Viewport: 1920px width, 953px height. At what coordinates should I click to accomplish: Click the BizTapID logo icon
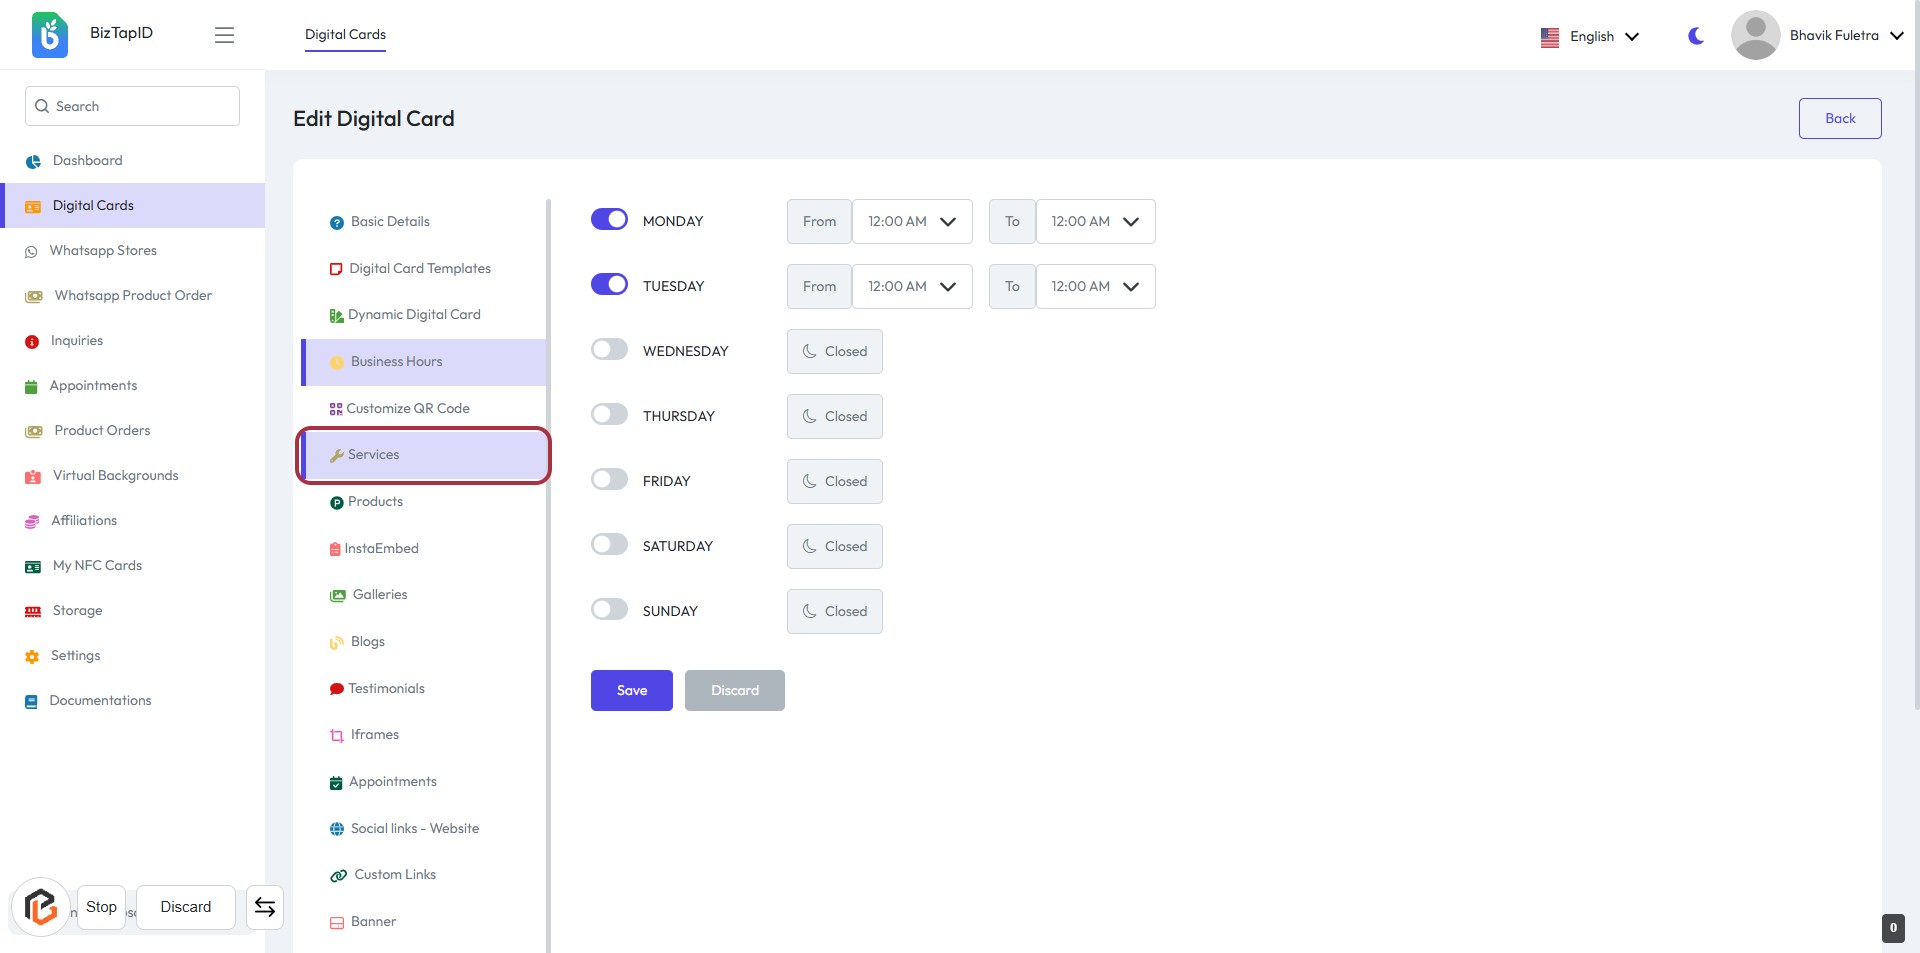[x=50, y=35]
